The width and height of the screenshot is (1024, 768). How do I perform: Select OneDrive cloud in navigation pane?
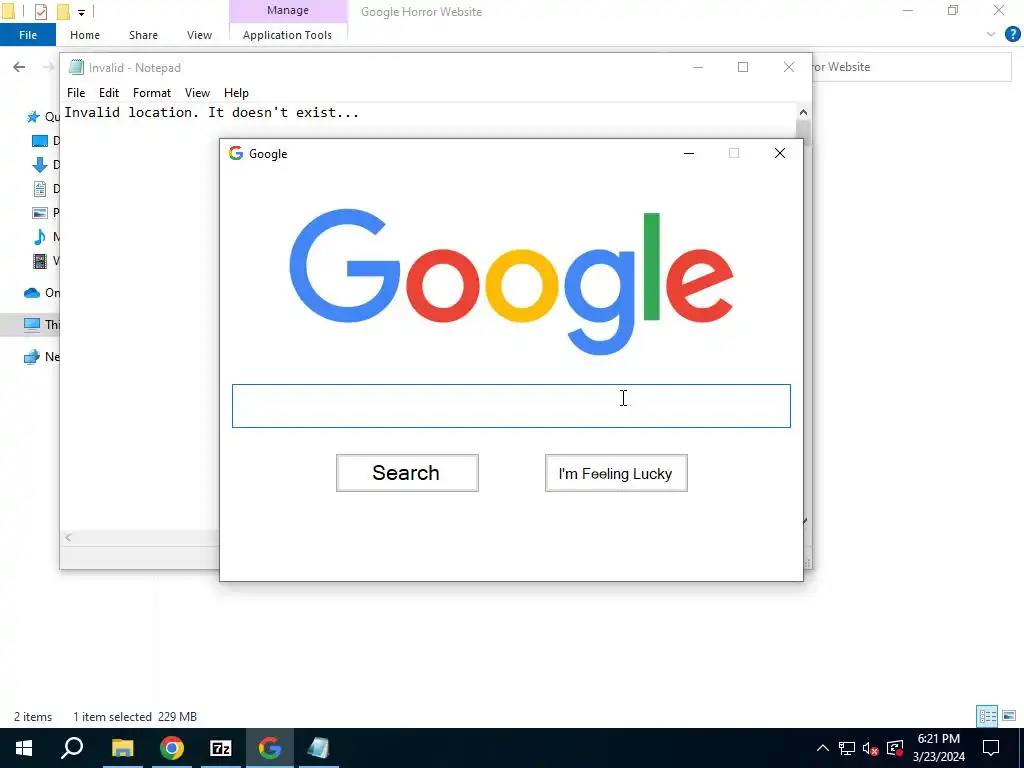(32, 293)
